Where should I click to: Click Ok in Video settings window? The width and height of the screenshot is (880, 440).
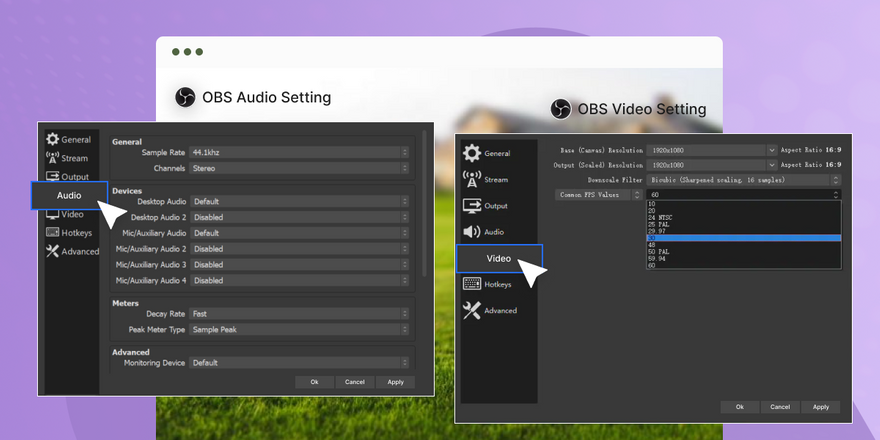(740, 407)
